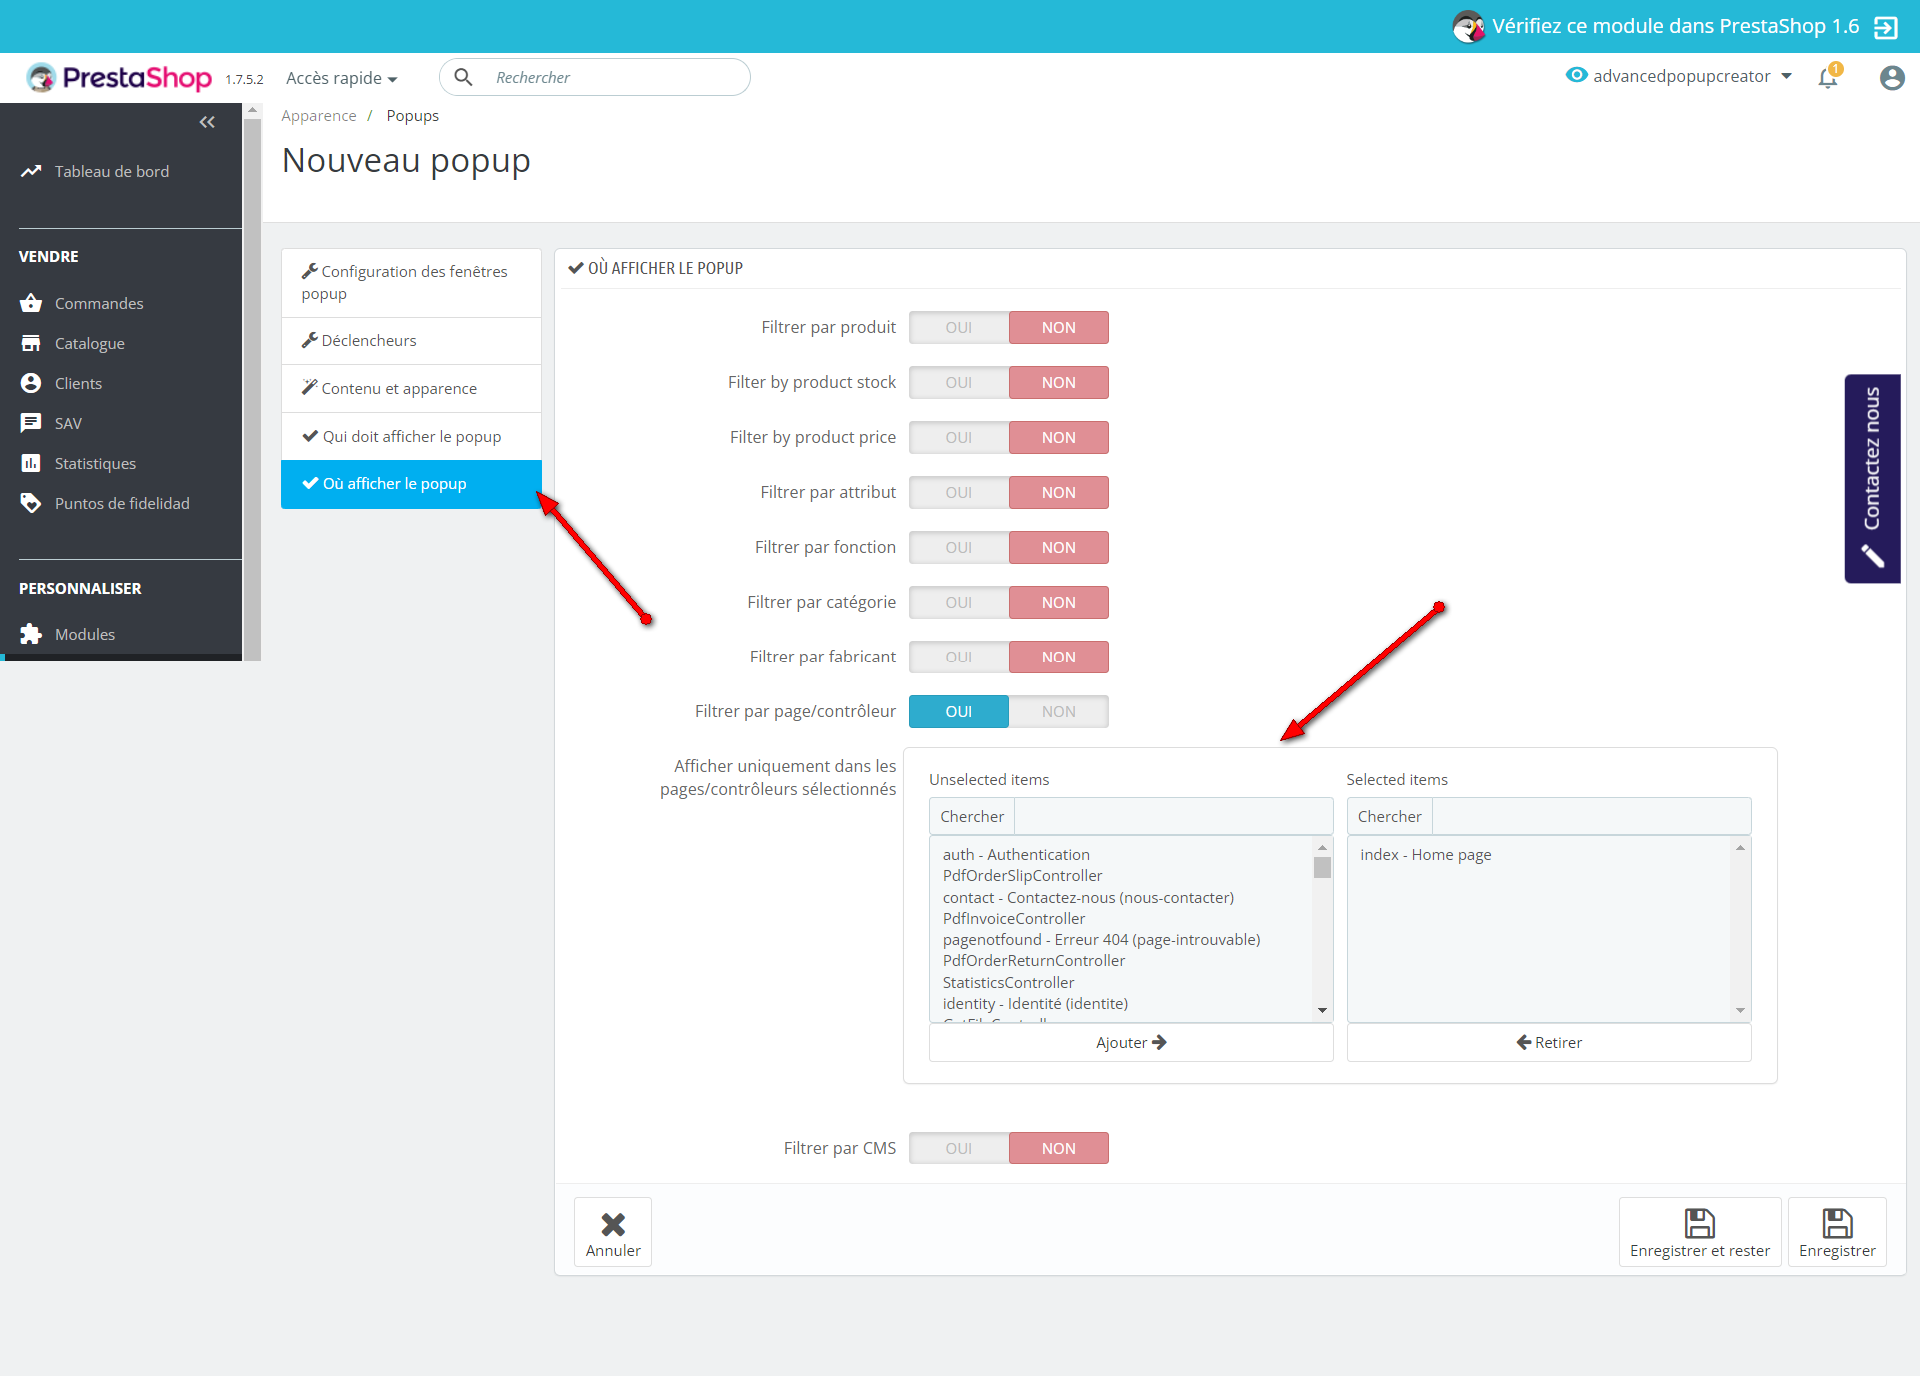Click the Annuler X icon
Screen dimensions: 1920x1376
(x=613, y=1223)
